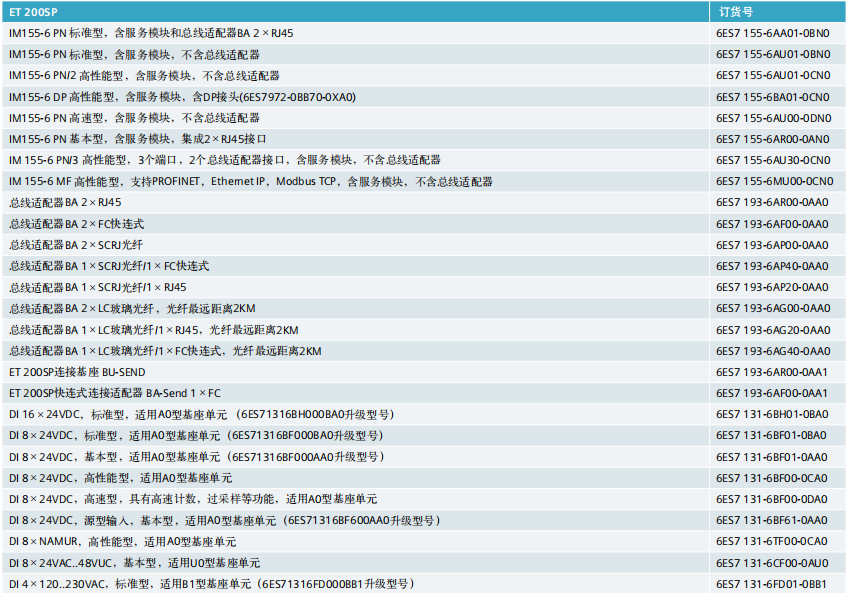
Task: Click 总线适配器 BA 2×SCRJ光纤 description
Action: pos(76,245)
